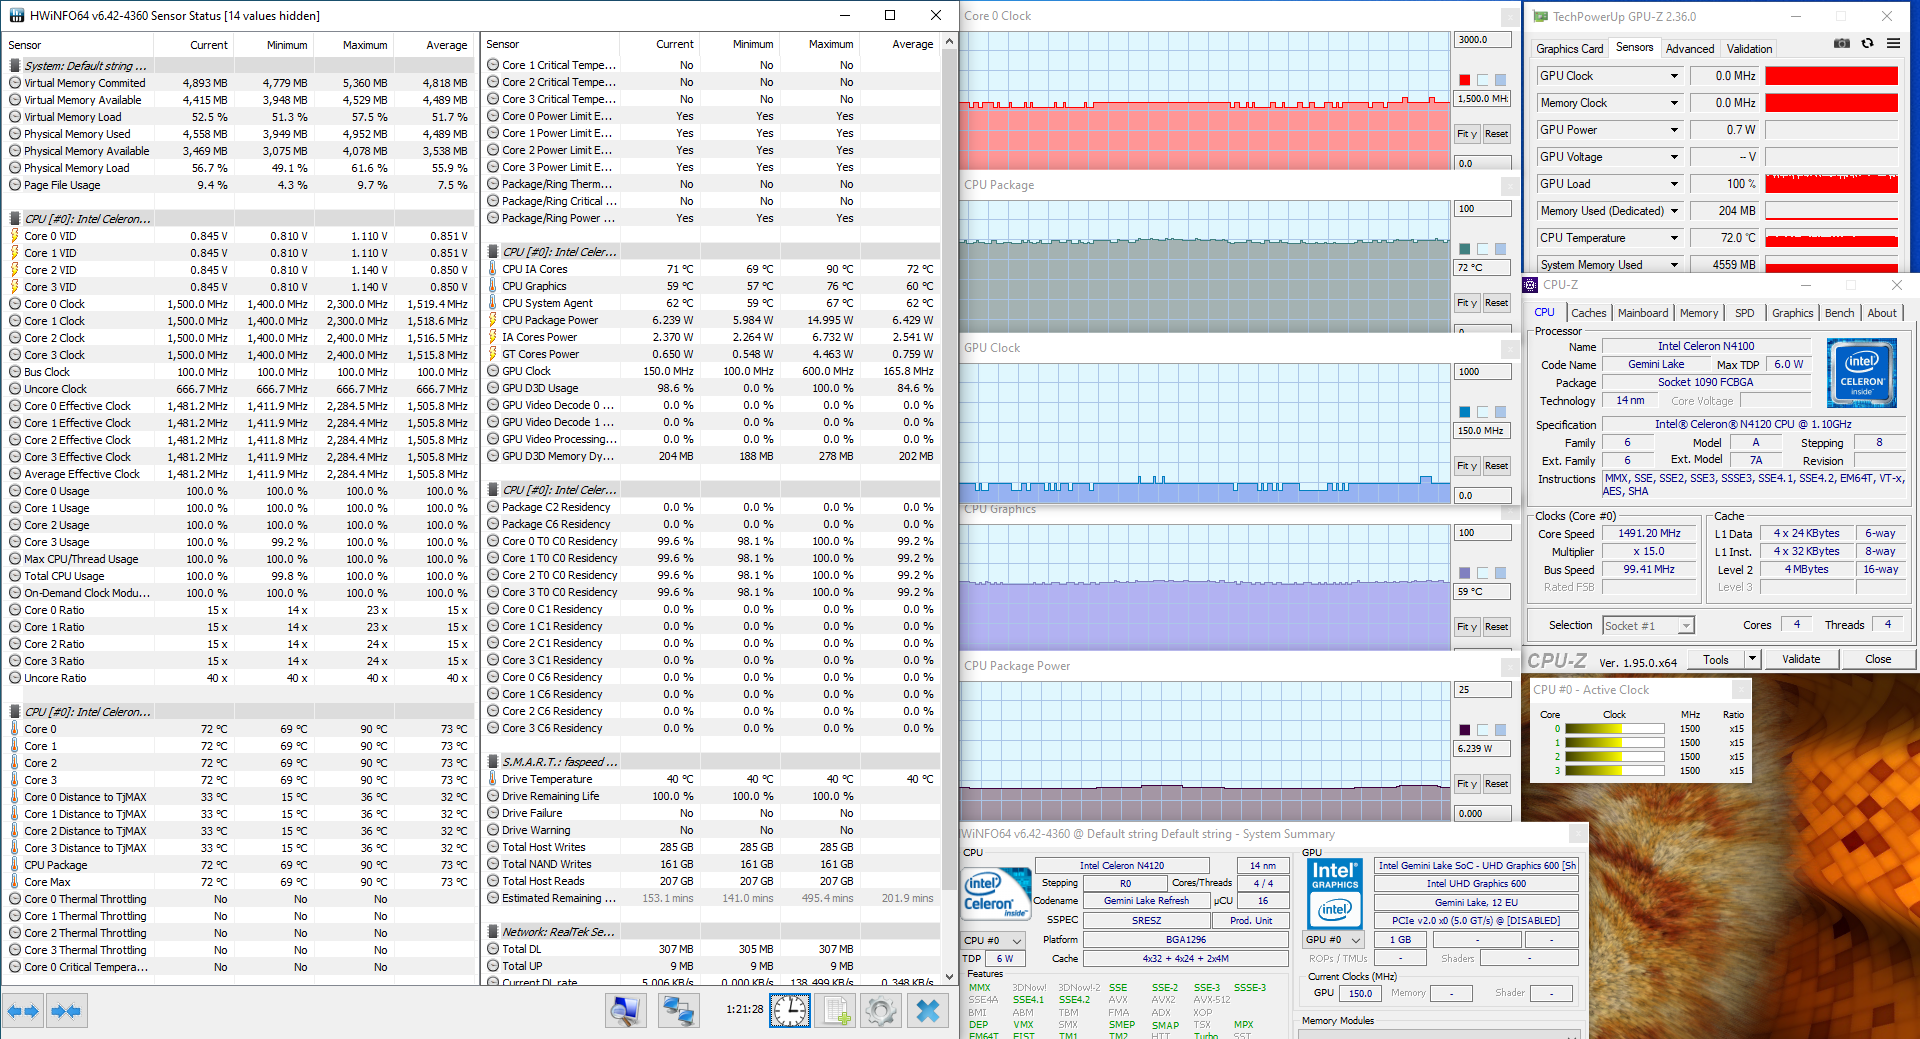Click Reset on the CPU Graphics graph

point(1496,627)
